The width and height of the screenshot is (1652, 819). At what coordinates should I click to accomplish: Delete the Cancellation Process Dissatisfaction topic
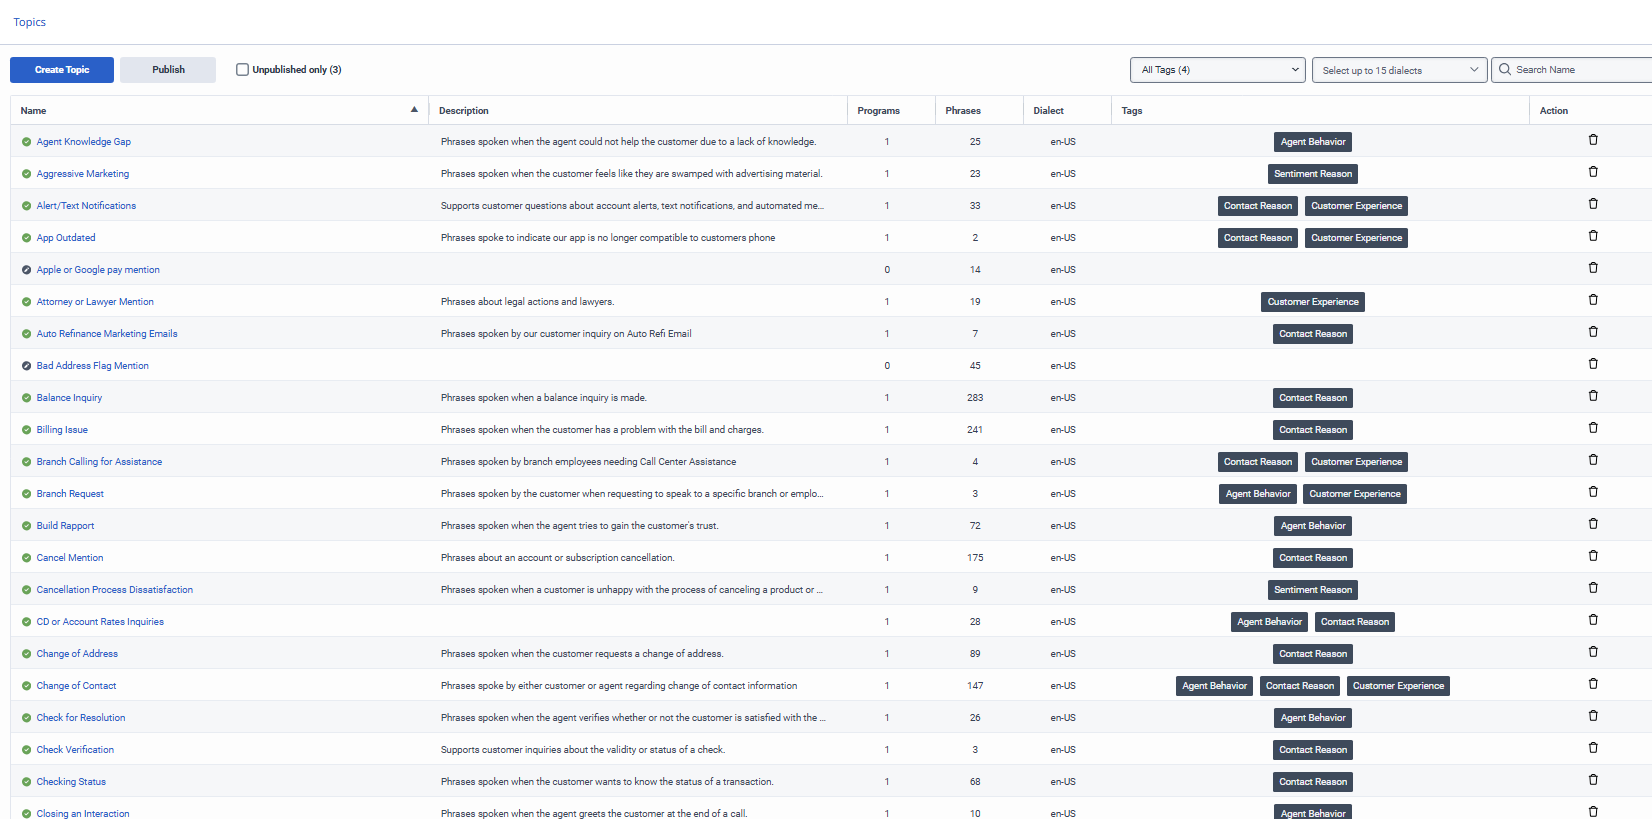(1593, 588)
